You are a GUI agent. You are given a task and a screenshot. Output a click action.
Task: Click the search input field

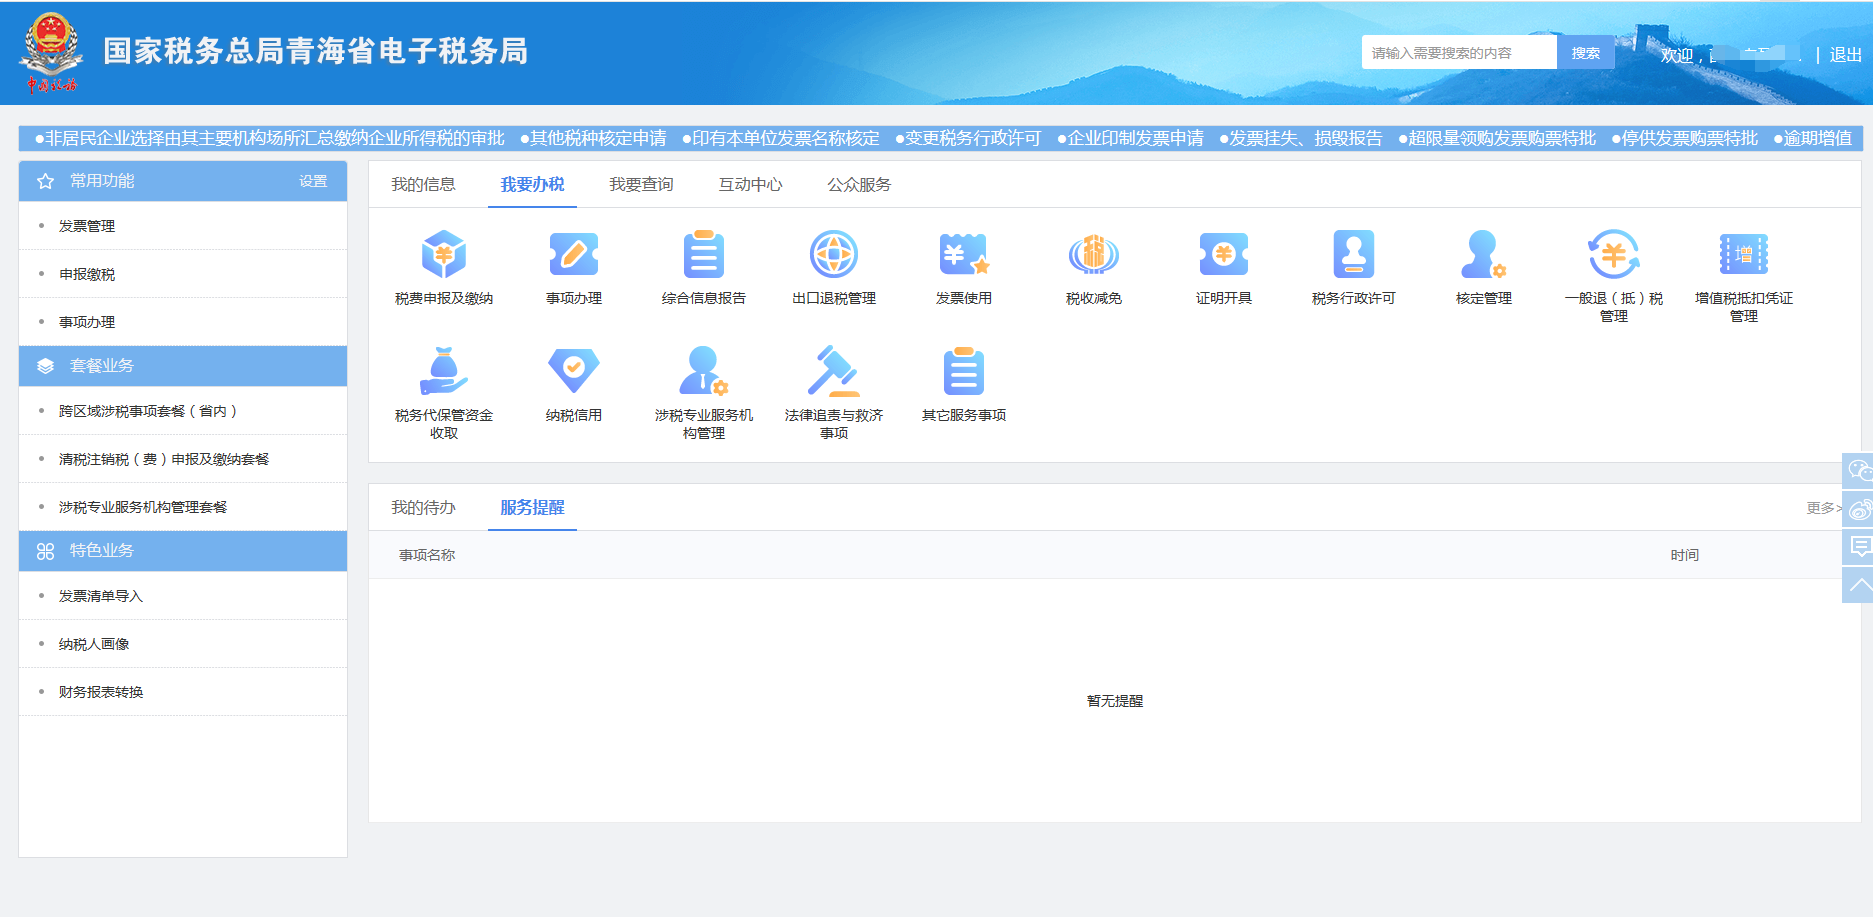(x=1458, y=52)
